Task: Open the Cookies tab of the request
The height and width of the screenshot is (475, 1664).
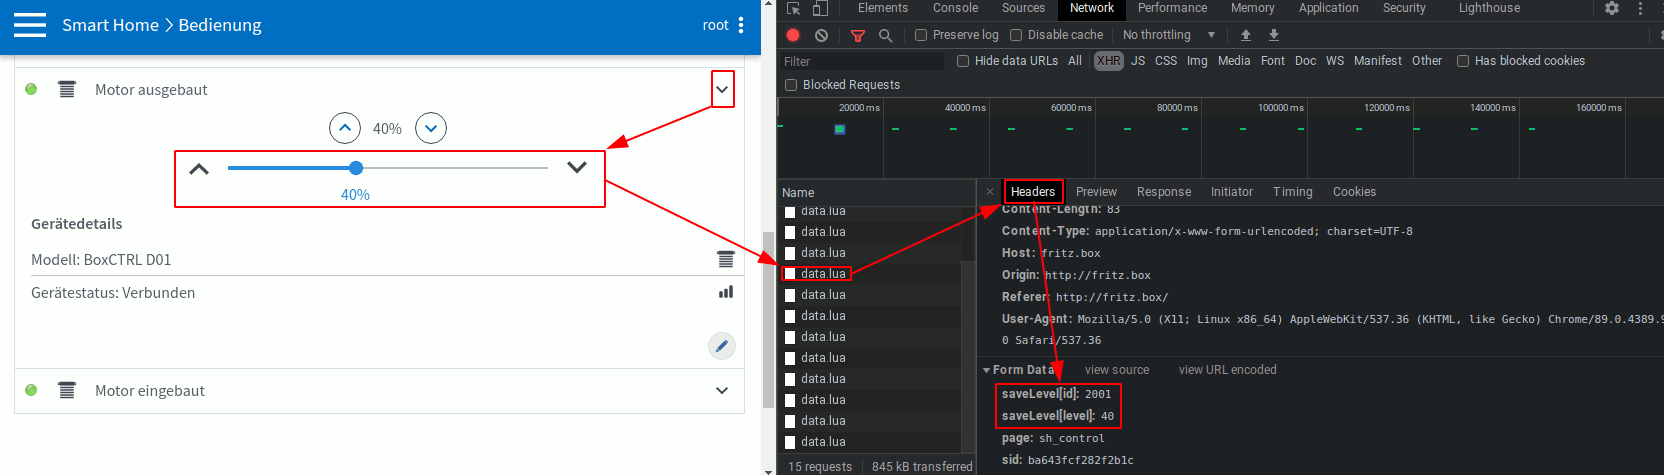Action: pos(1354,192)
